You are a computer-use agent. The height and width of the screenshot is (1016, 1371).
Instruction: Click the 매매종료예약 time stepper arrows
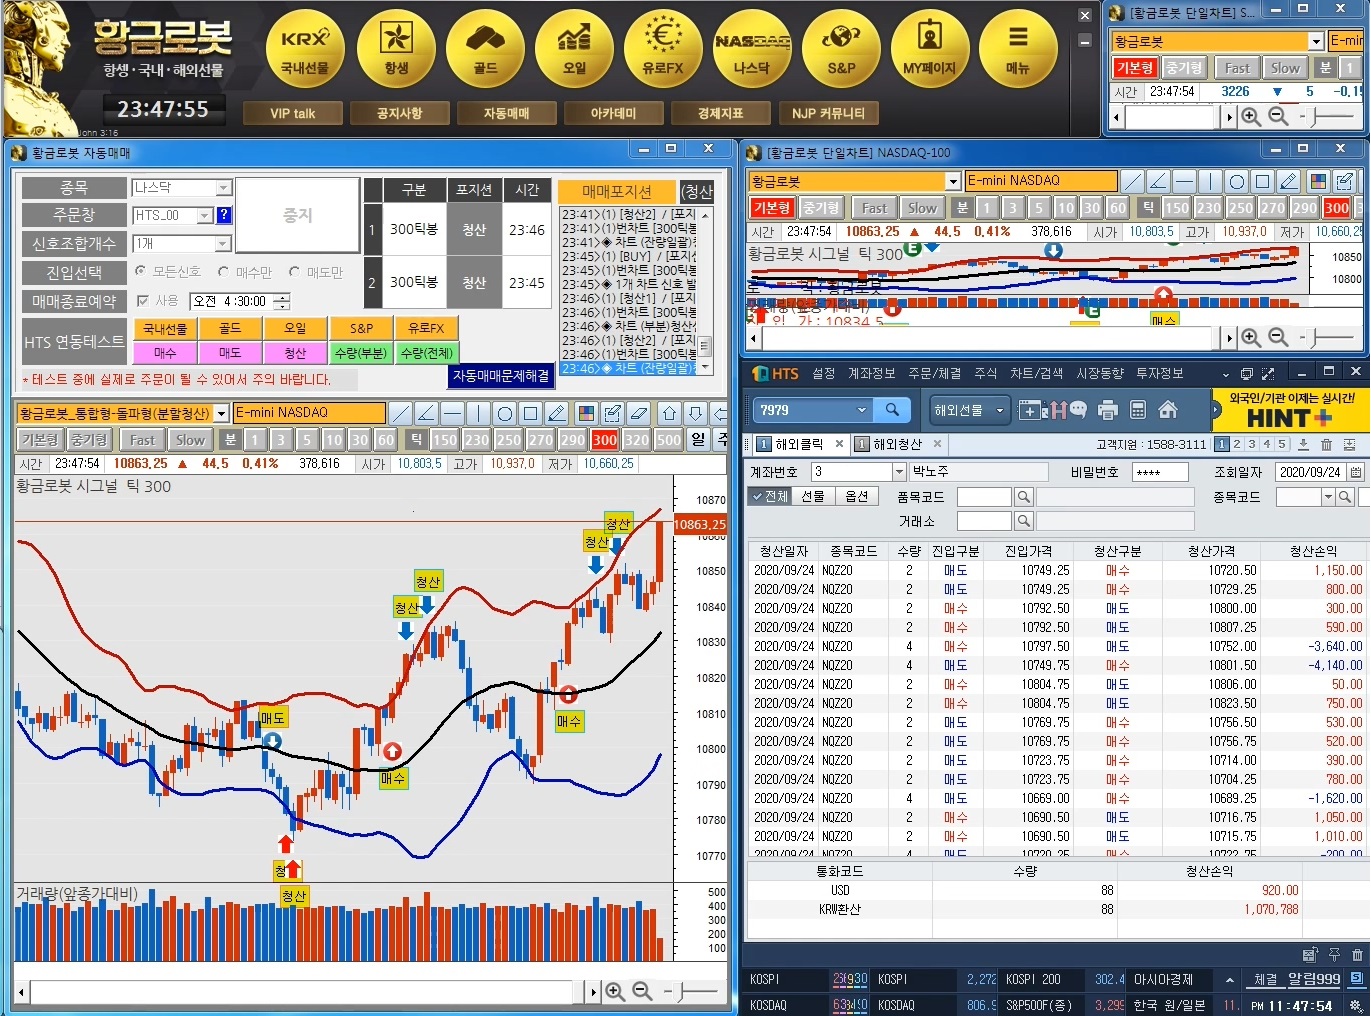pos(282,300)
